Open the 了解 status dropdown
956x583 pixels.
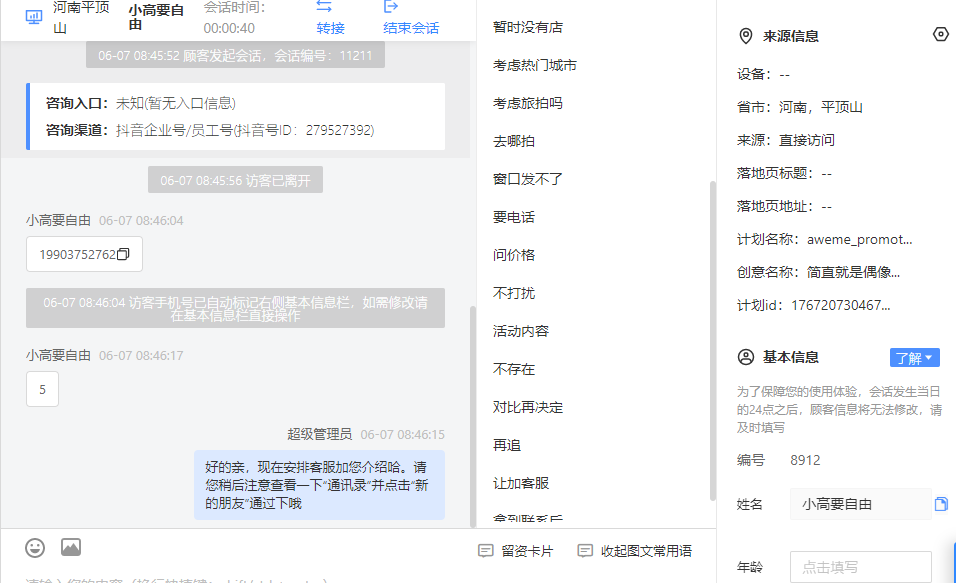click(915, 357)
